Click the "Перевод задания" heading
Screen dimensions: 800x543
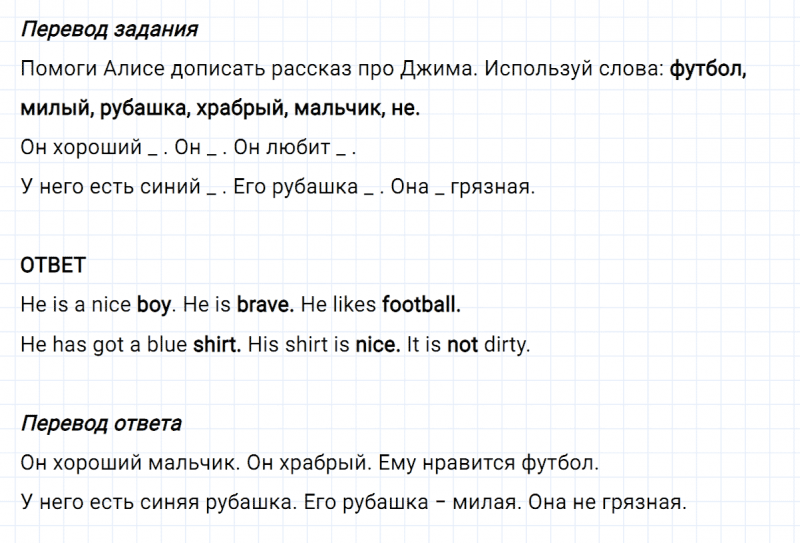pyautogui.click(x=109, y=29)
